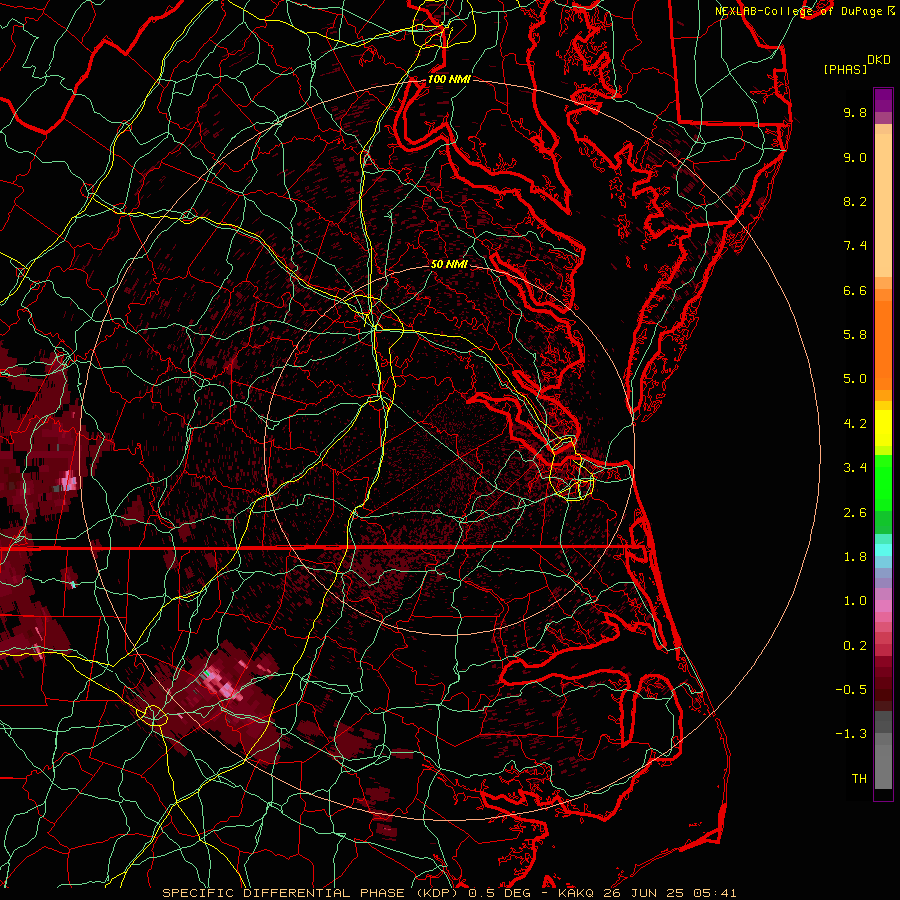The height and width of the screenshot is (900, 900).
Task: Click the -1.3 scale value
Action: [851, 734]
